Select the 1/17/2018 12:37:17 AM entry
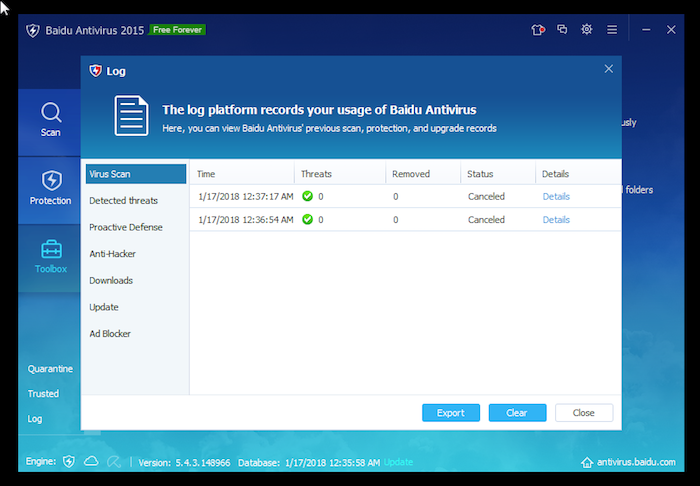 click(x=405, y=196)
